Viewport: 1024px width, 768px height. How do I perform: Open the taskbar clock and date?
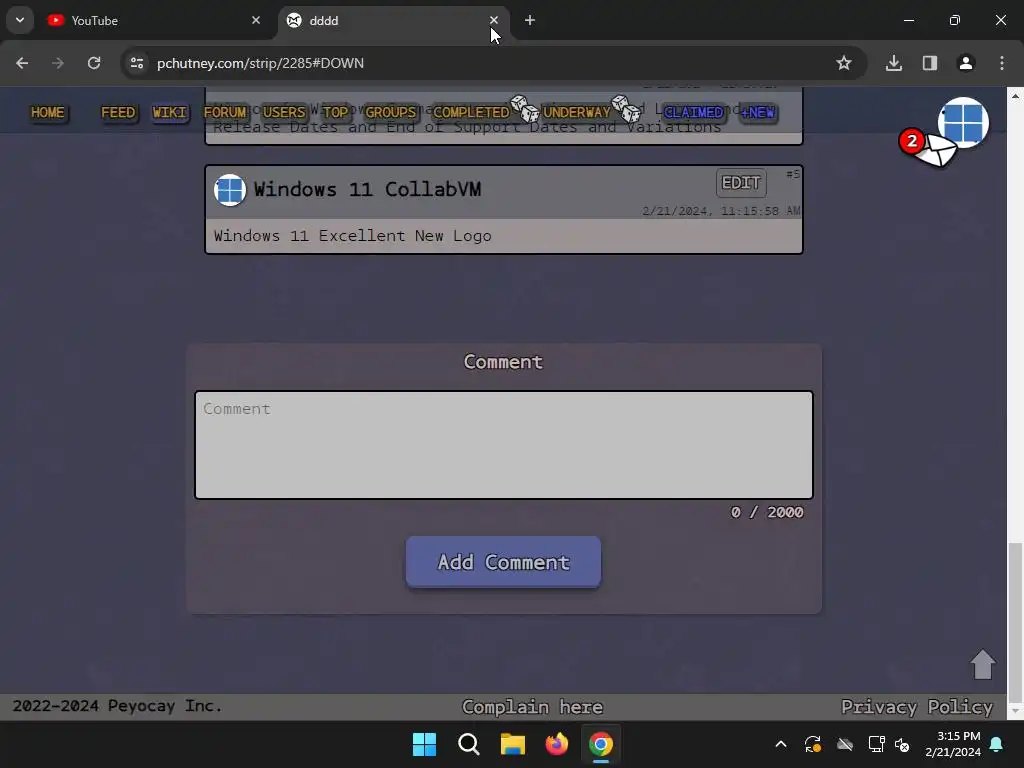pyautogui.click(x=953, y=744)
